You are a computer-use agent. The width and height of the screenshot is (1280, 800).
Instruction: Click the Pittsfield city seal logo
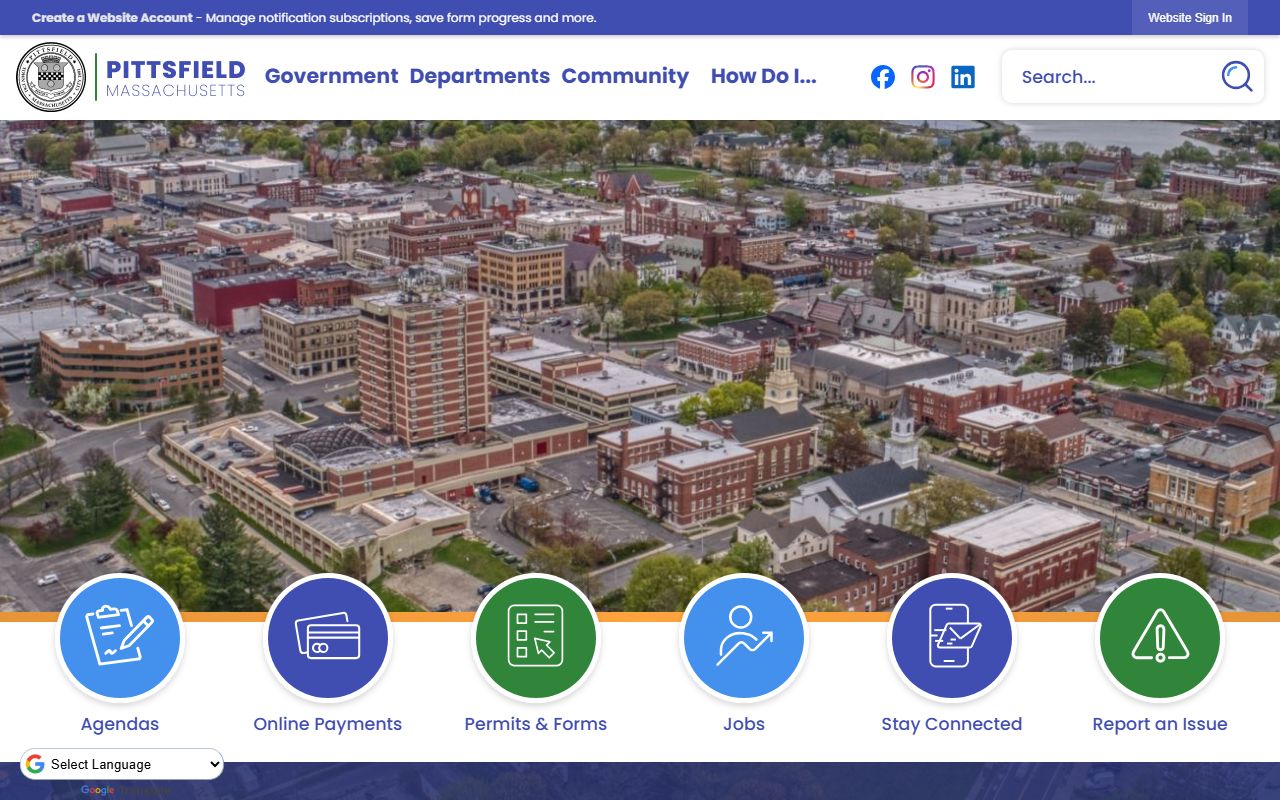[51, 77]
